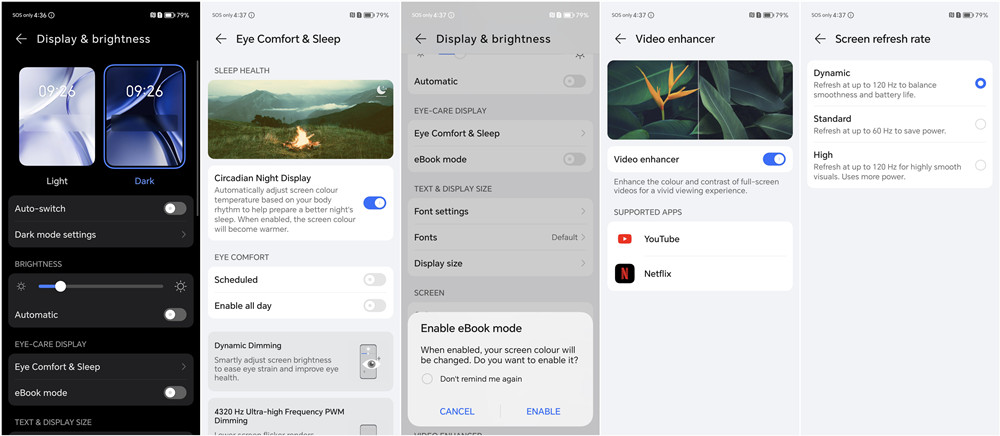
Task: Turn off Video enhancer switch
Action: (774, 159)
